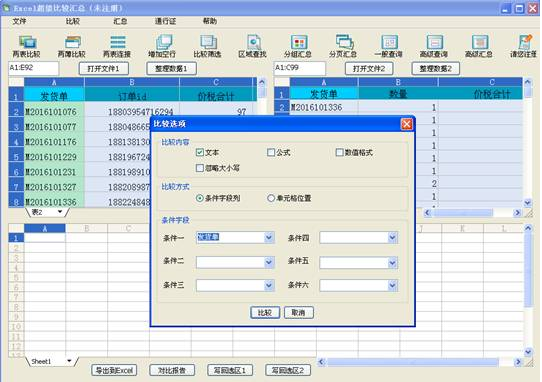Click the 分组汇总 toolbar icon
The height and width of the screenshot is (382, 542).
298,43
